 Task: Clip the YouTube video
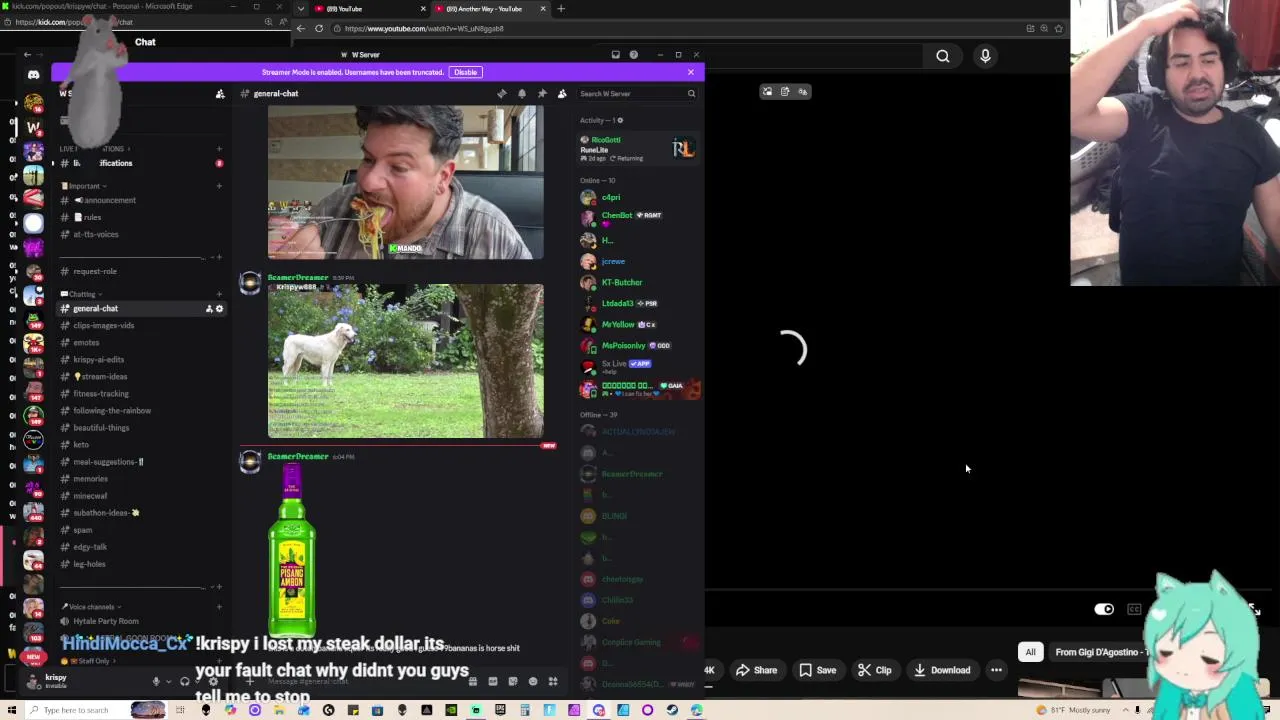click(x=875, y=670)
